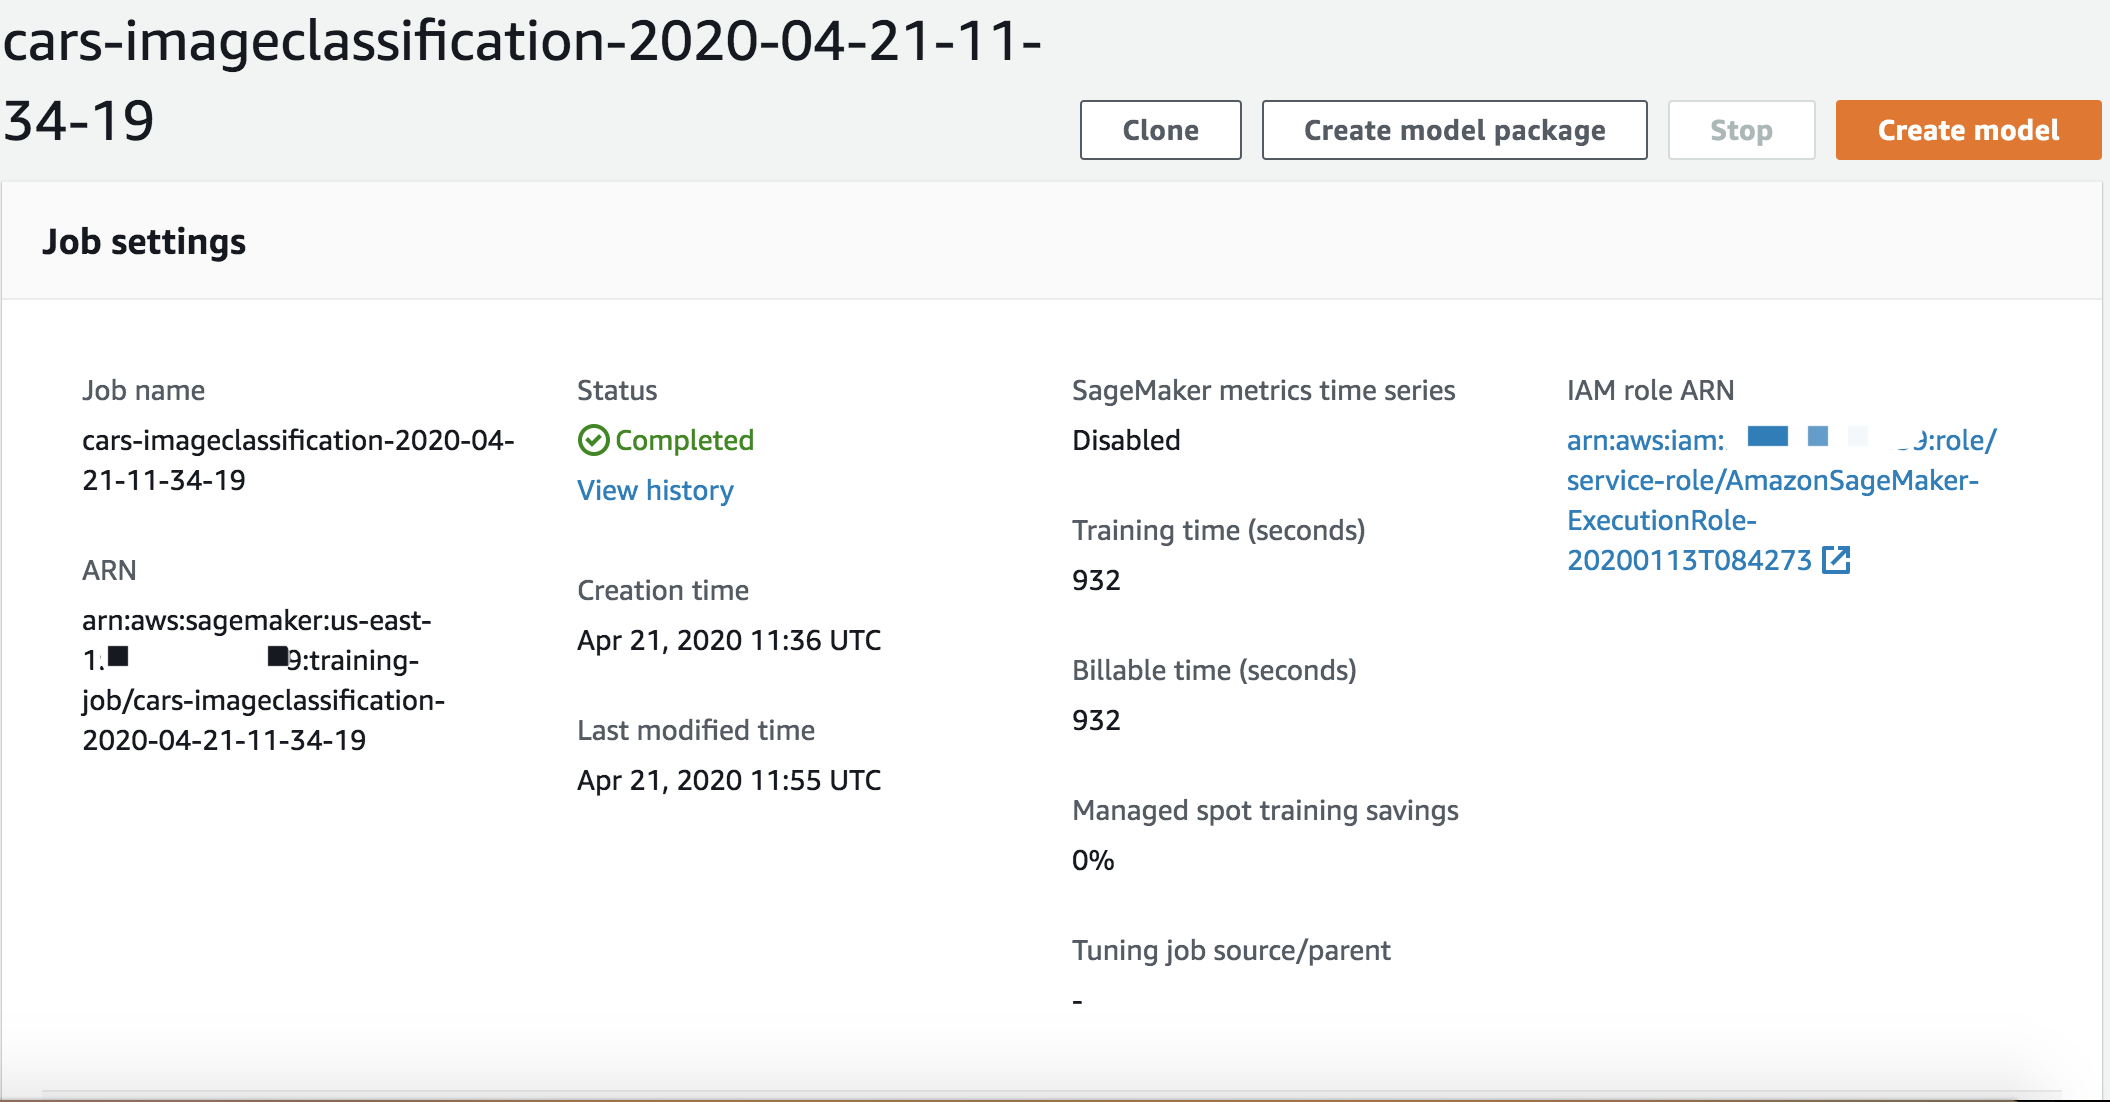The image size is (2110, 1102).
Task: Click the Billable time (seconds) label
Action: point(1214,670)
